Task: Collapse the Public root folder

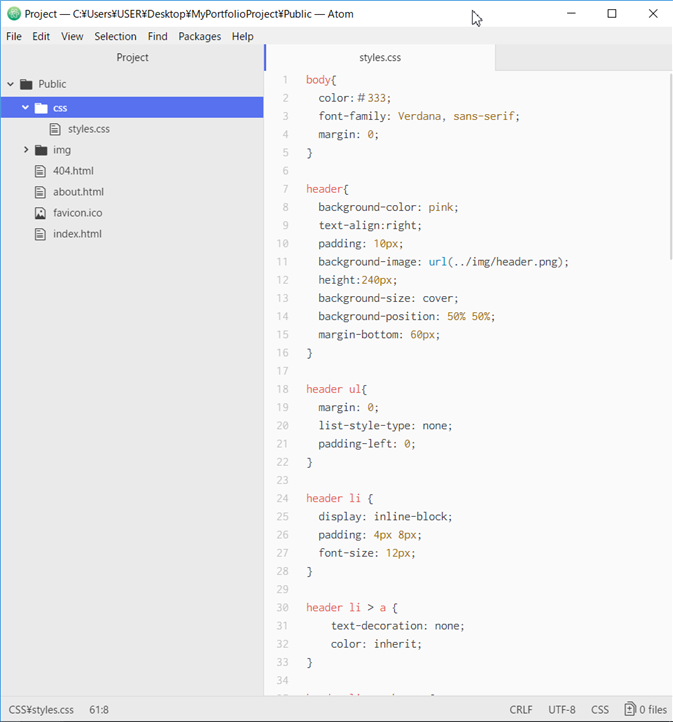Action: 10,84
